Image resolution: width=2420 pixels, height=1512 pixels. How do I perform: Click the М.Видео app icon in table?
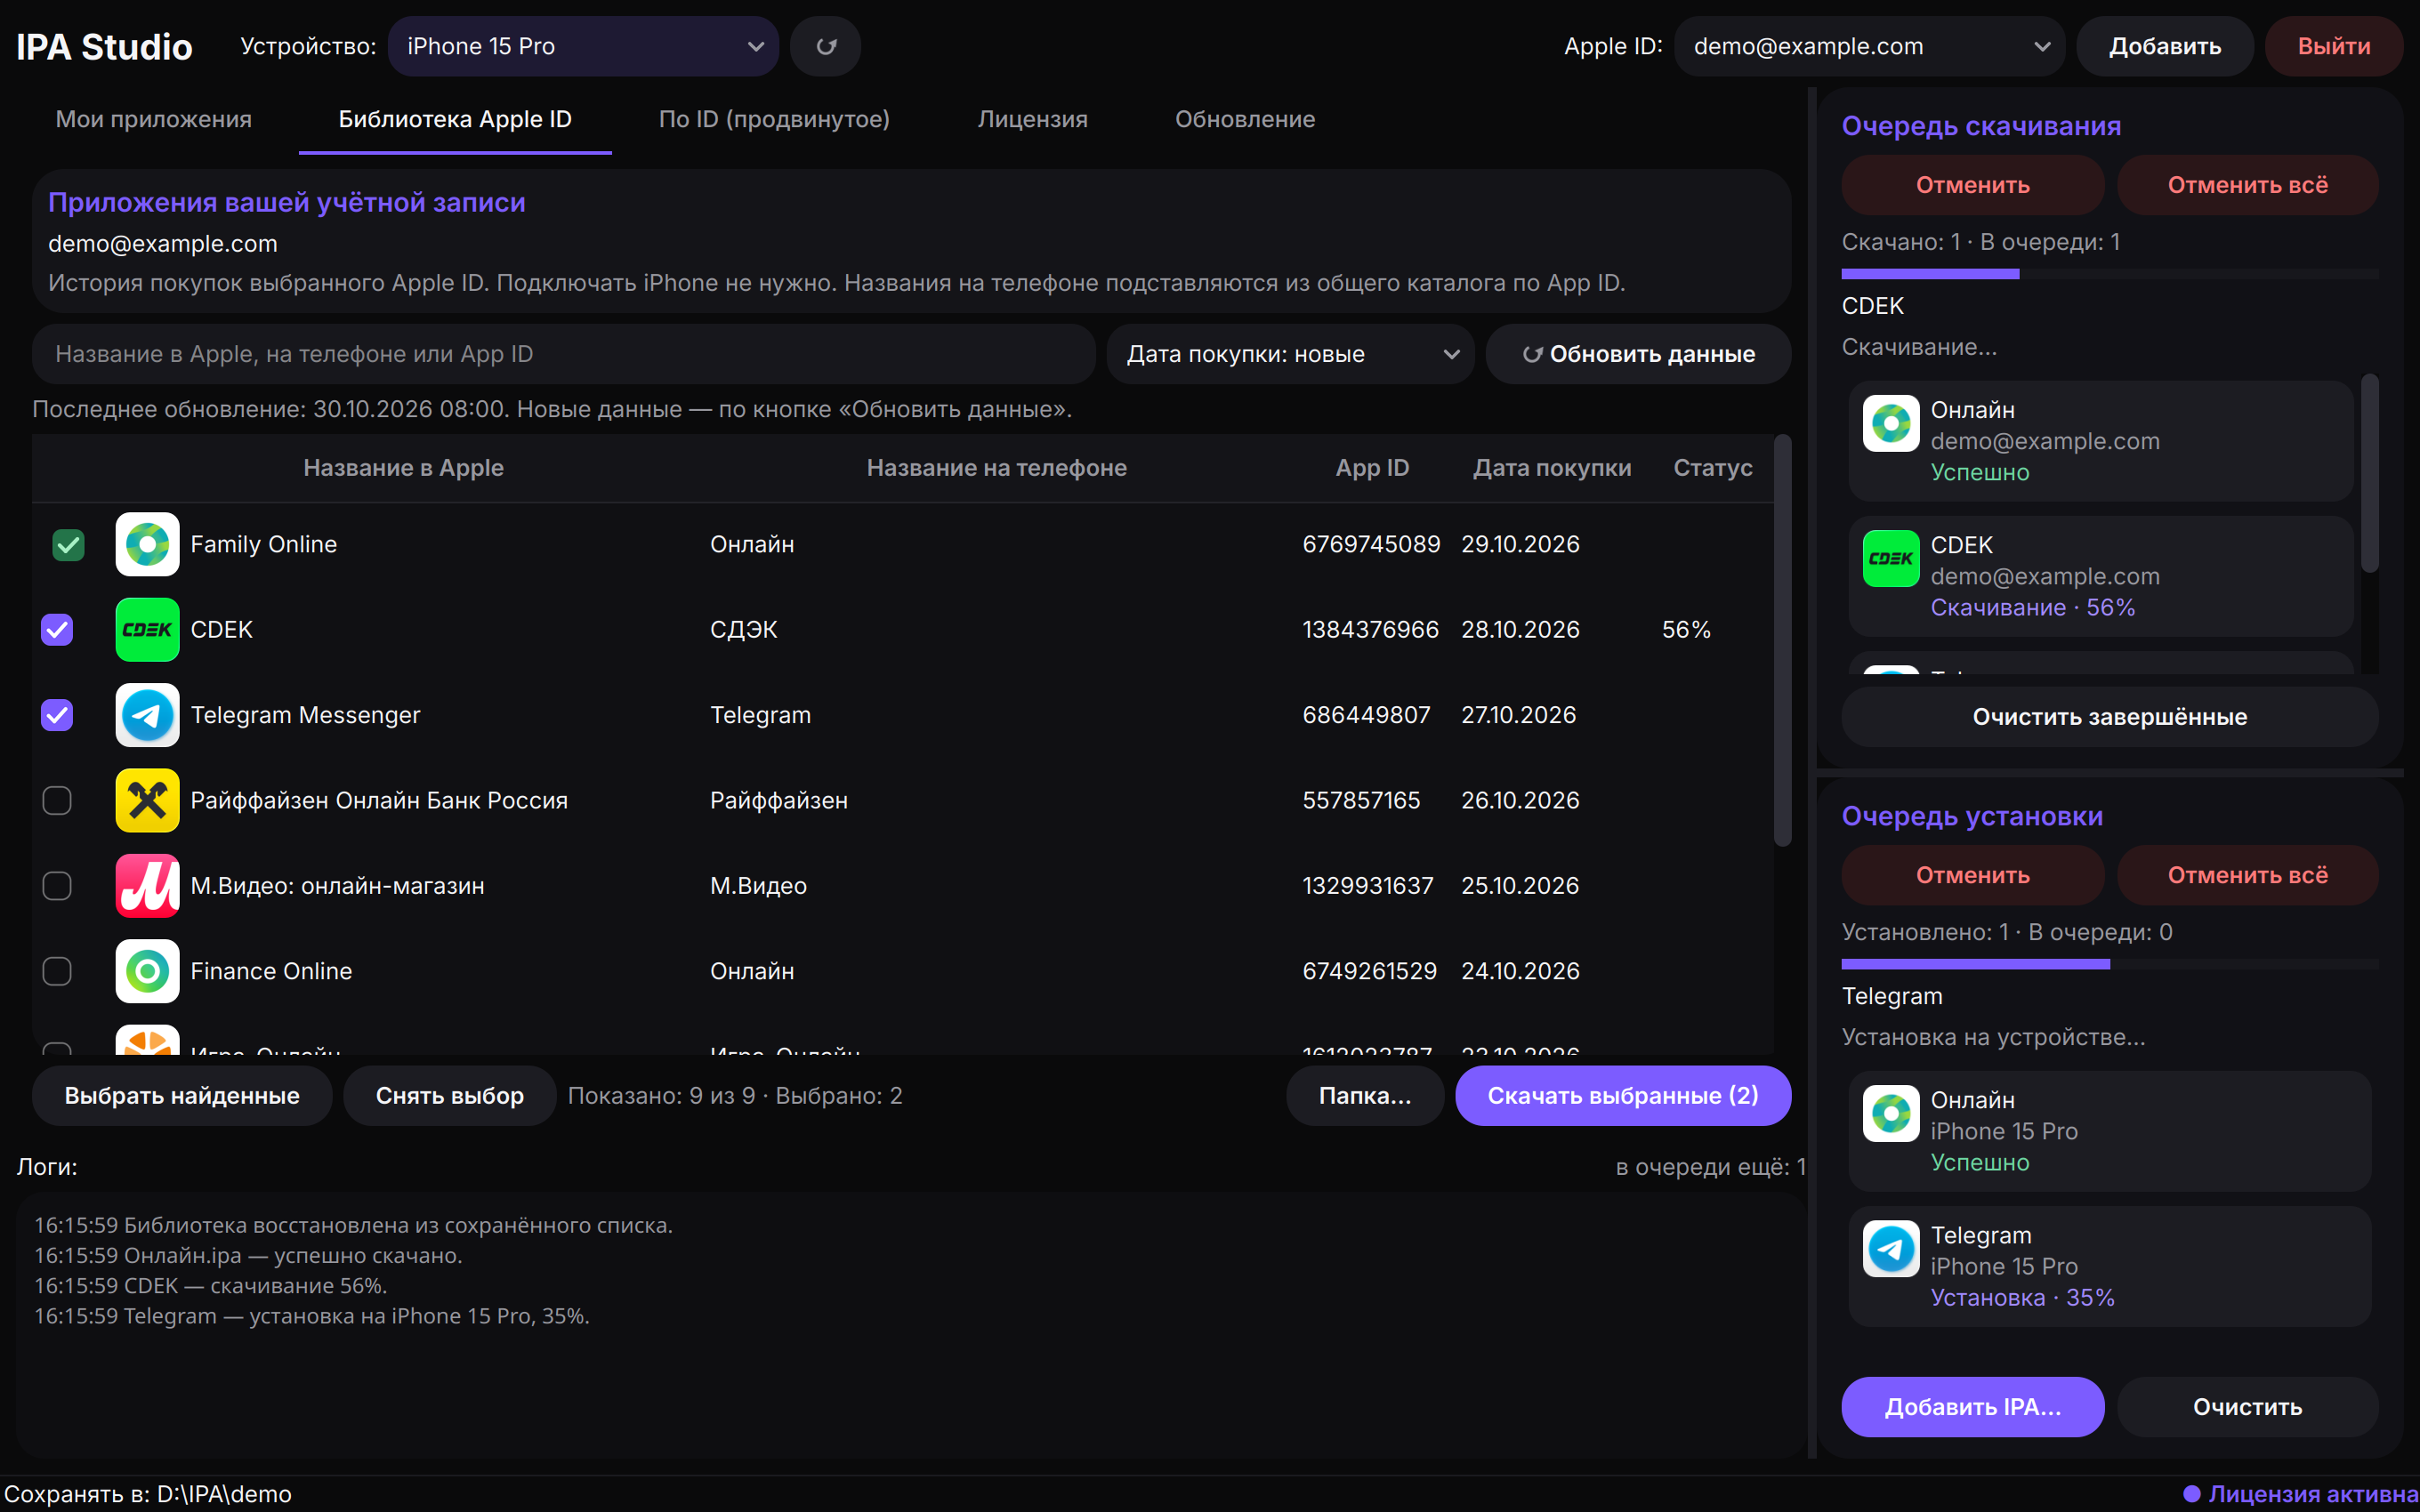(147, 885)
